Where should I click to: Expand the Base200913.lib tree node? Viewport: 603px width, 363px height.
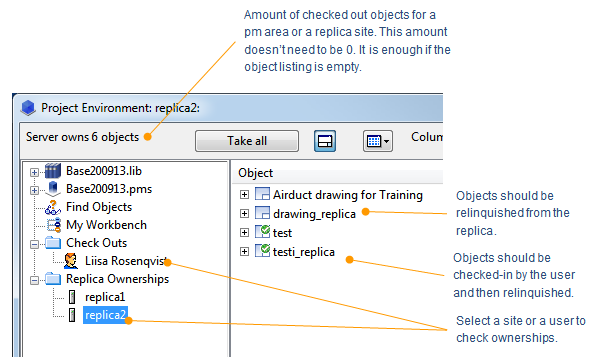34,172
